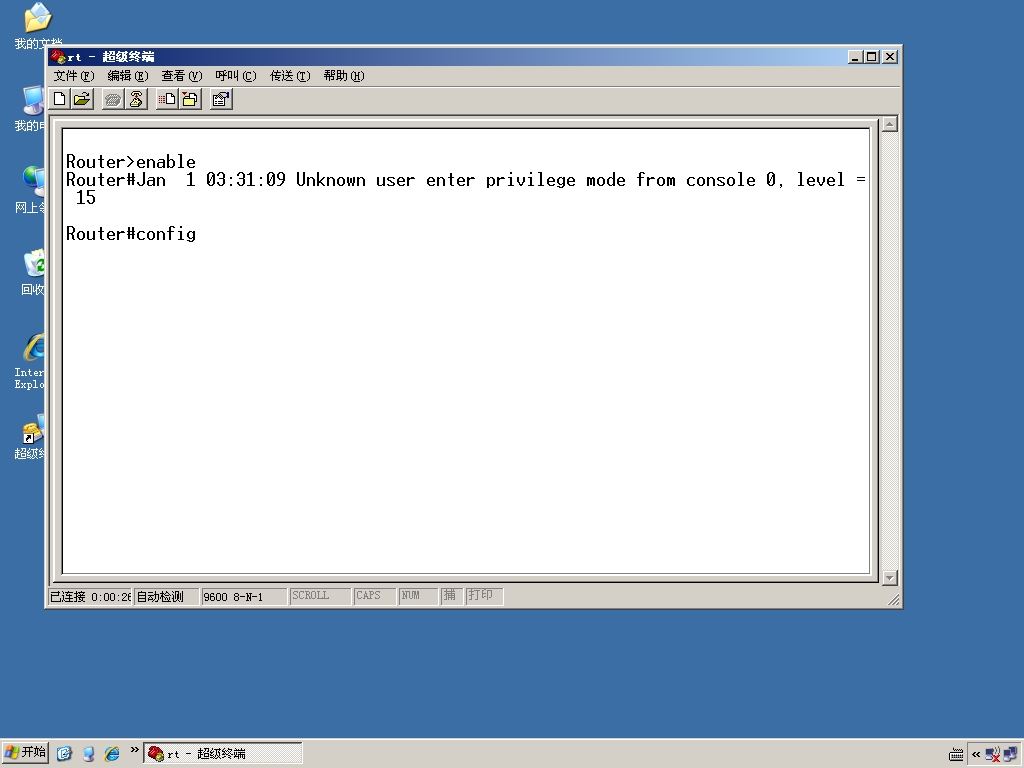Expand hidden quick launch items with the » chevron
Screen dimensions: 1024x768
click(135, 750)
